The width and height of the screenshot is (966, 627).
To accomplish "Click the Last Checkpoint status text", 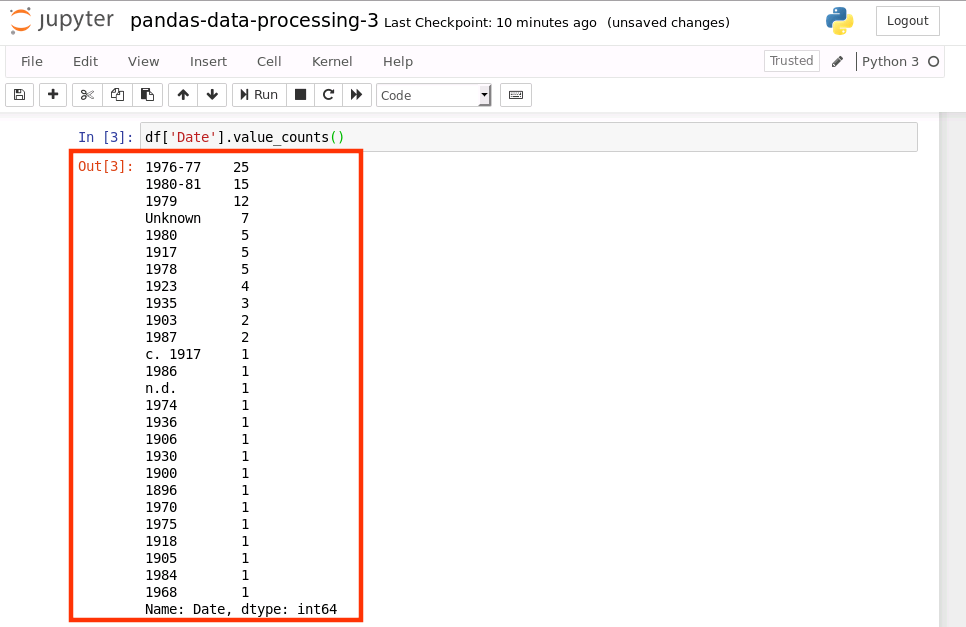I will (x=490, y=23).
